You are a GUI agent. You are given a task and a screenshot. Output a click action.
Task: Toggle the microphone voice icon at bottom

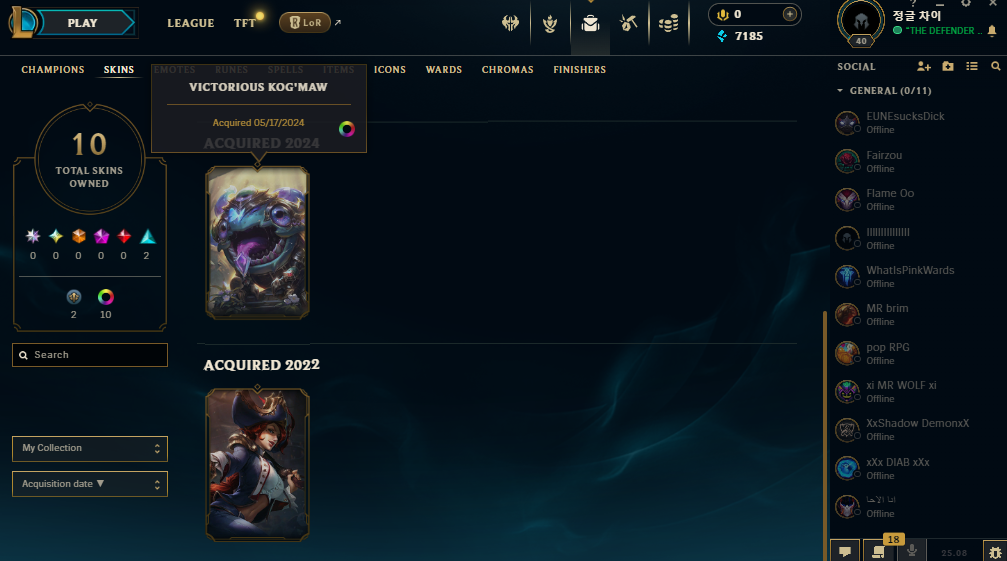pos(911,551)
